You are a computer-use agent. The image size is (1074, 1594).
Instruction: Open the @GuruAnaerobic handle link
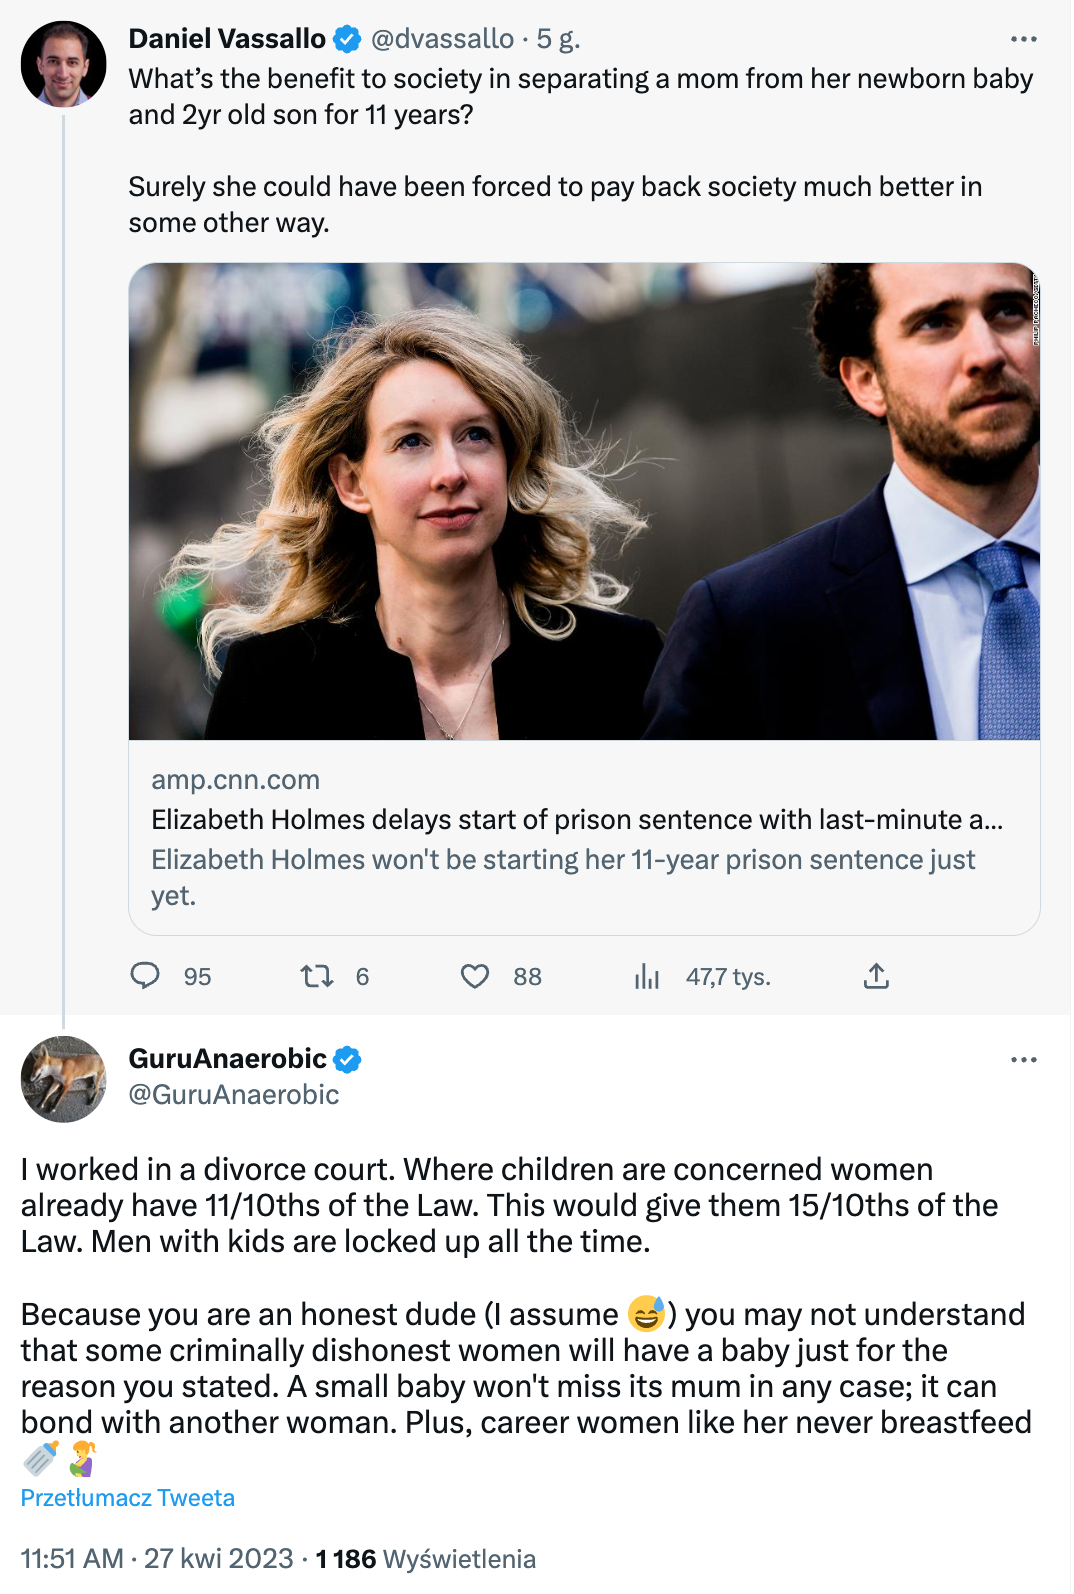[234, 1095]
